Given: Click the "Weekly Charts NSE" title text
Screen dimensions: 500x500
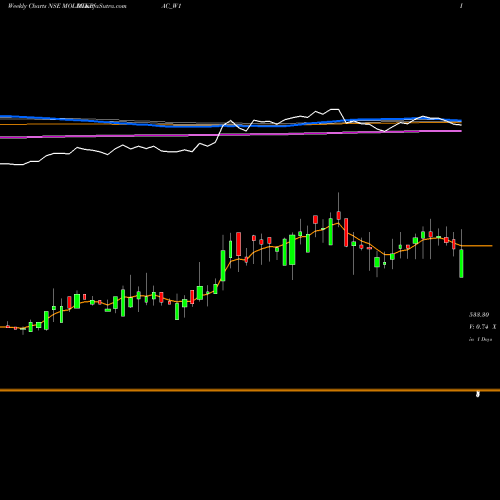Looking at the screenshot, I should (x=33, y=6).
